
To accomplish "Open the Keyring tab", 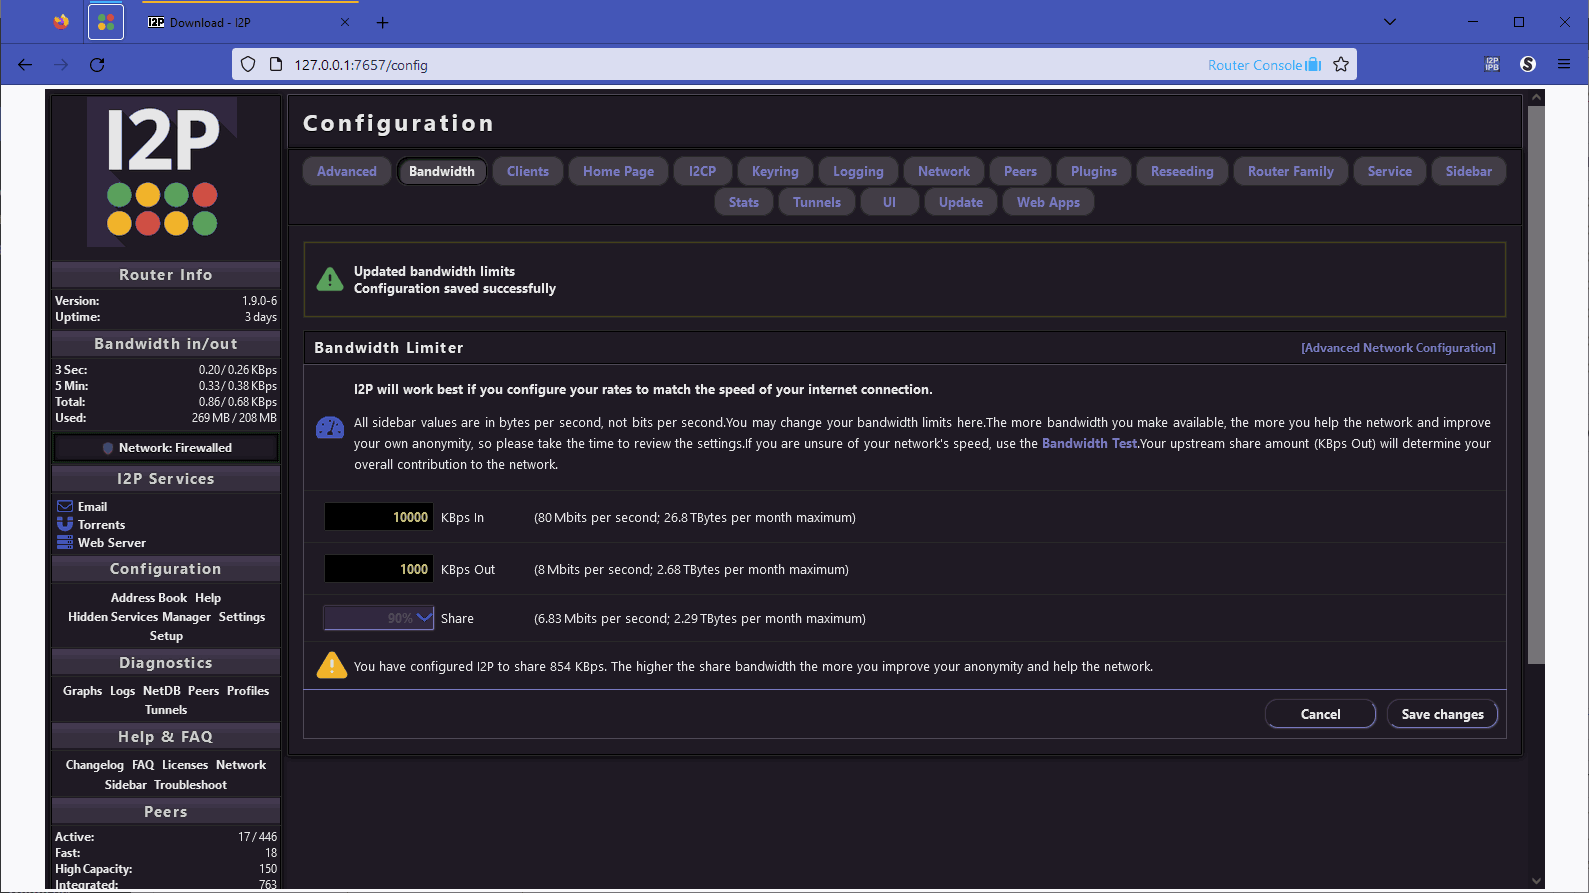I will [x=775, y=171].
